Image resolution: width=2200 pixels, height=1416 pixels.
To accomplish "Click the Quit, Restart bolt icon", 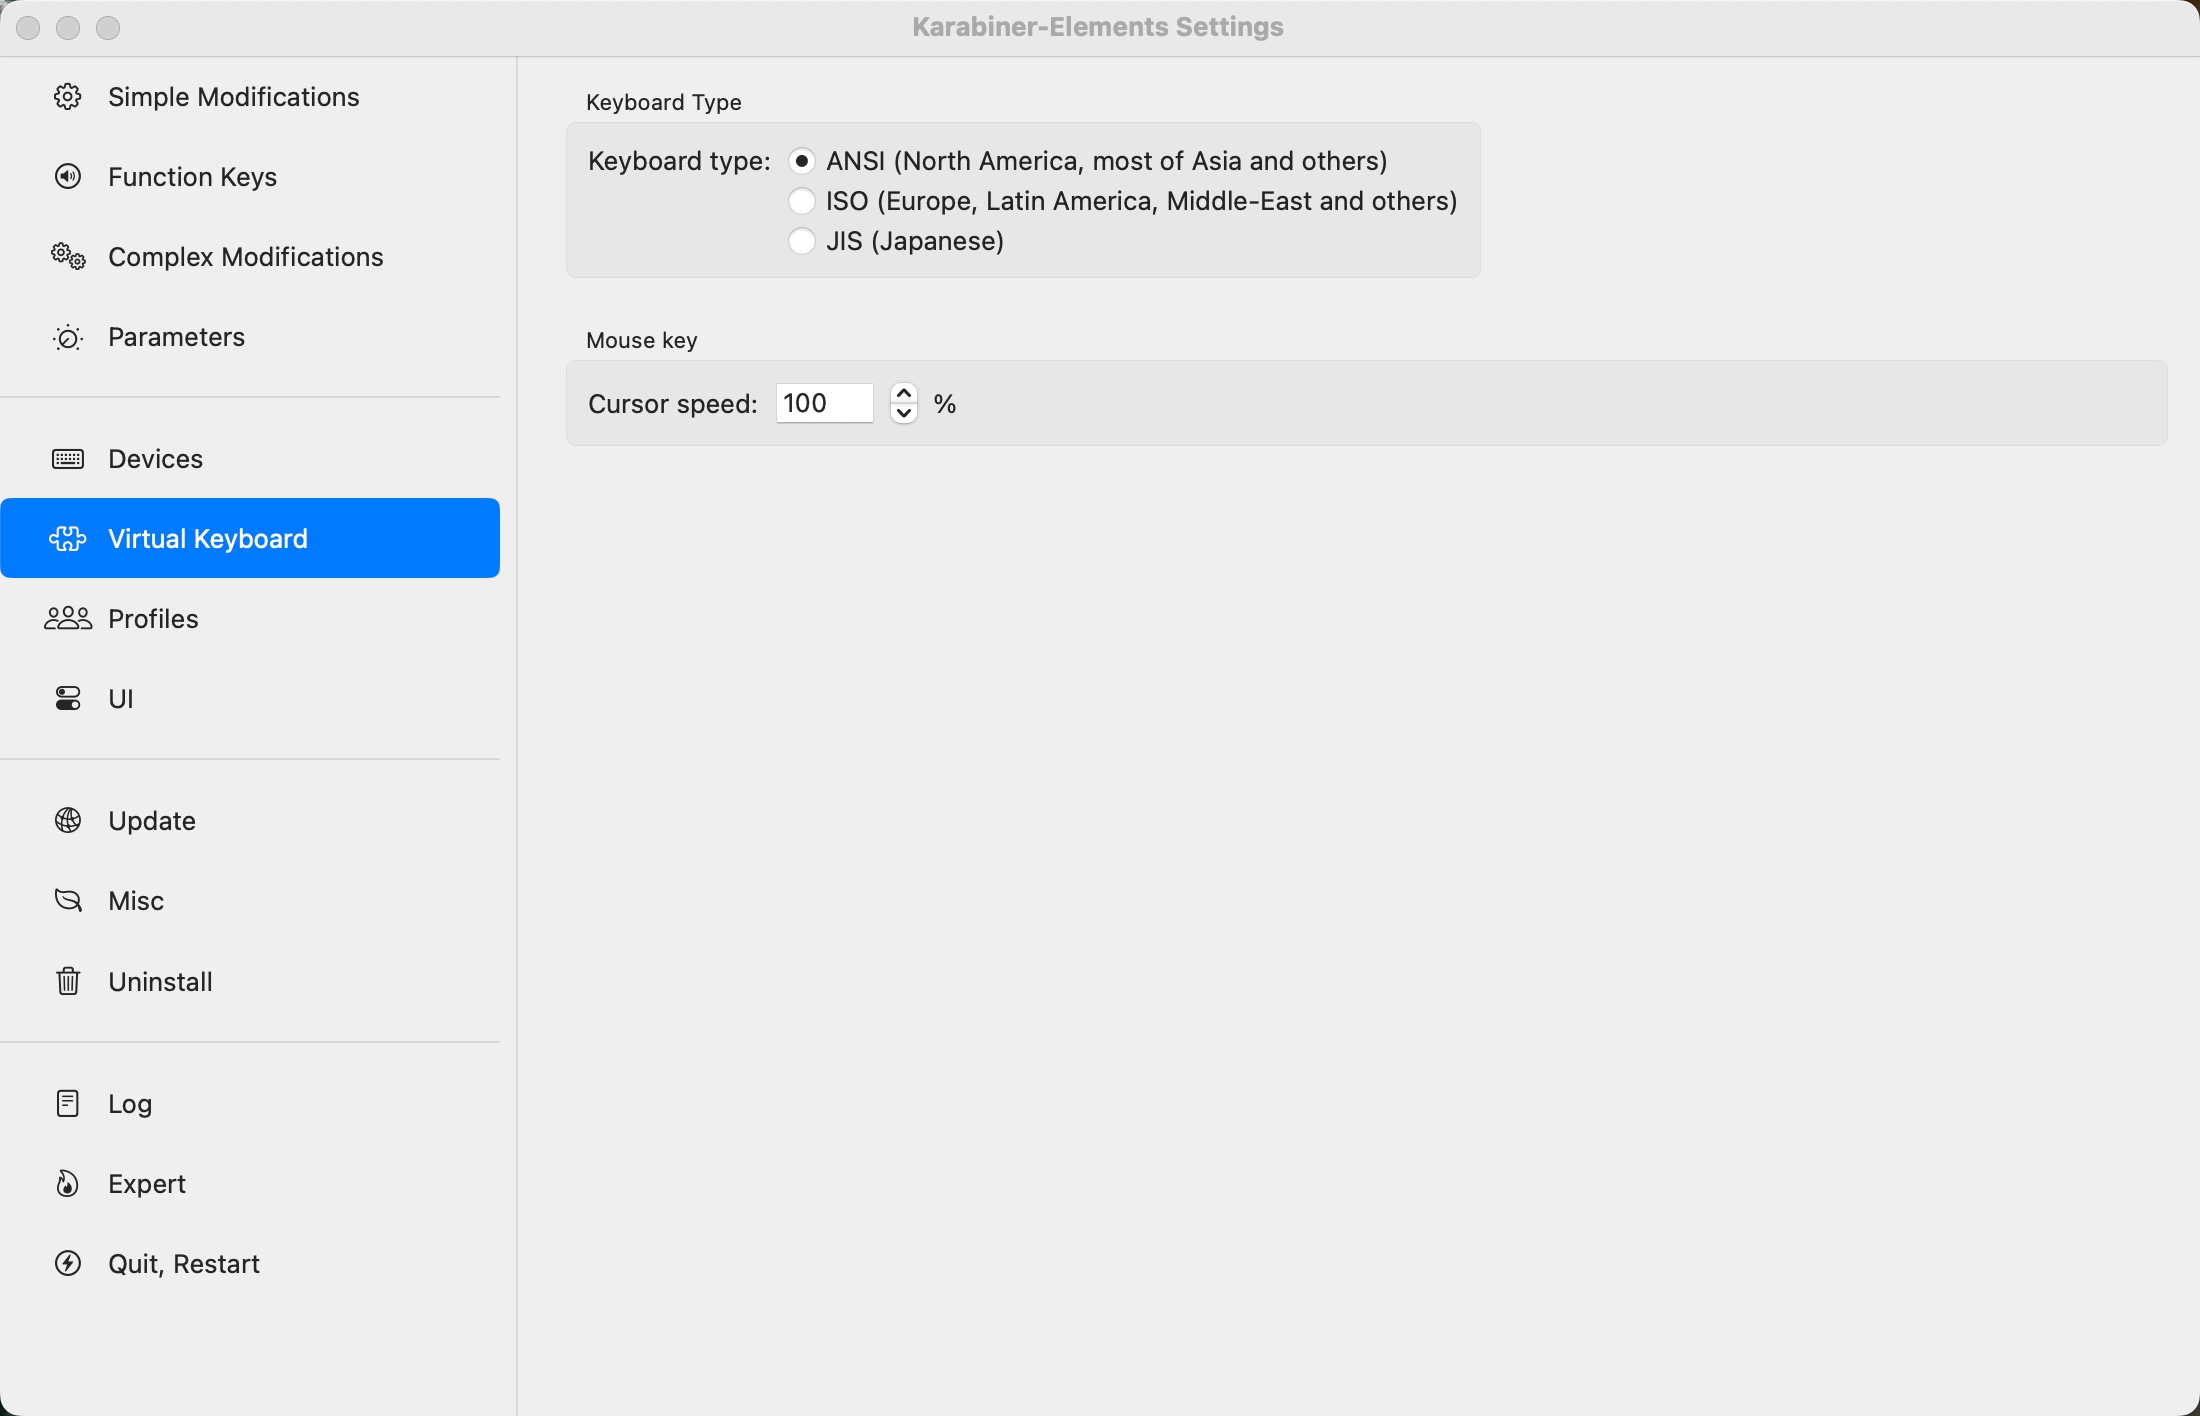I will click(68, 1264).
